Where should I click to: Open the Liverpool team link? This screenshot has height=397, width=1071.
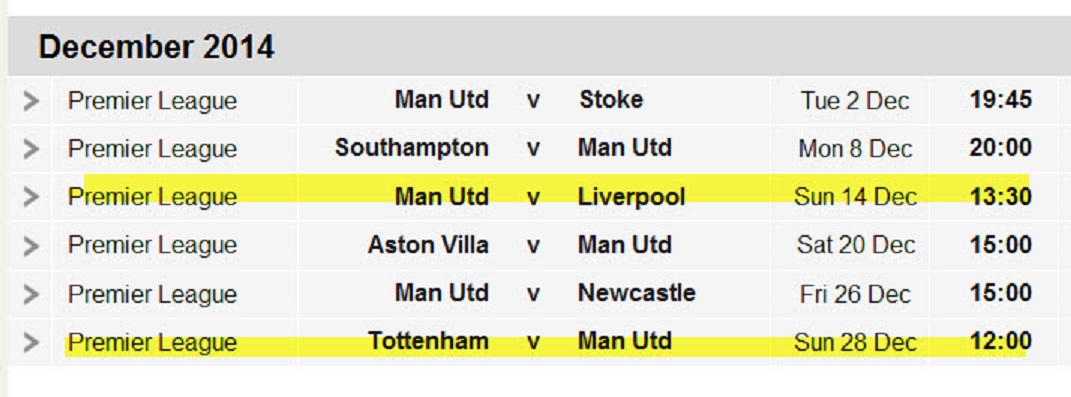pos(631,197)
